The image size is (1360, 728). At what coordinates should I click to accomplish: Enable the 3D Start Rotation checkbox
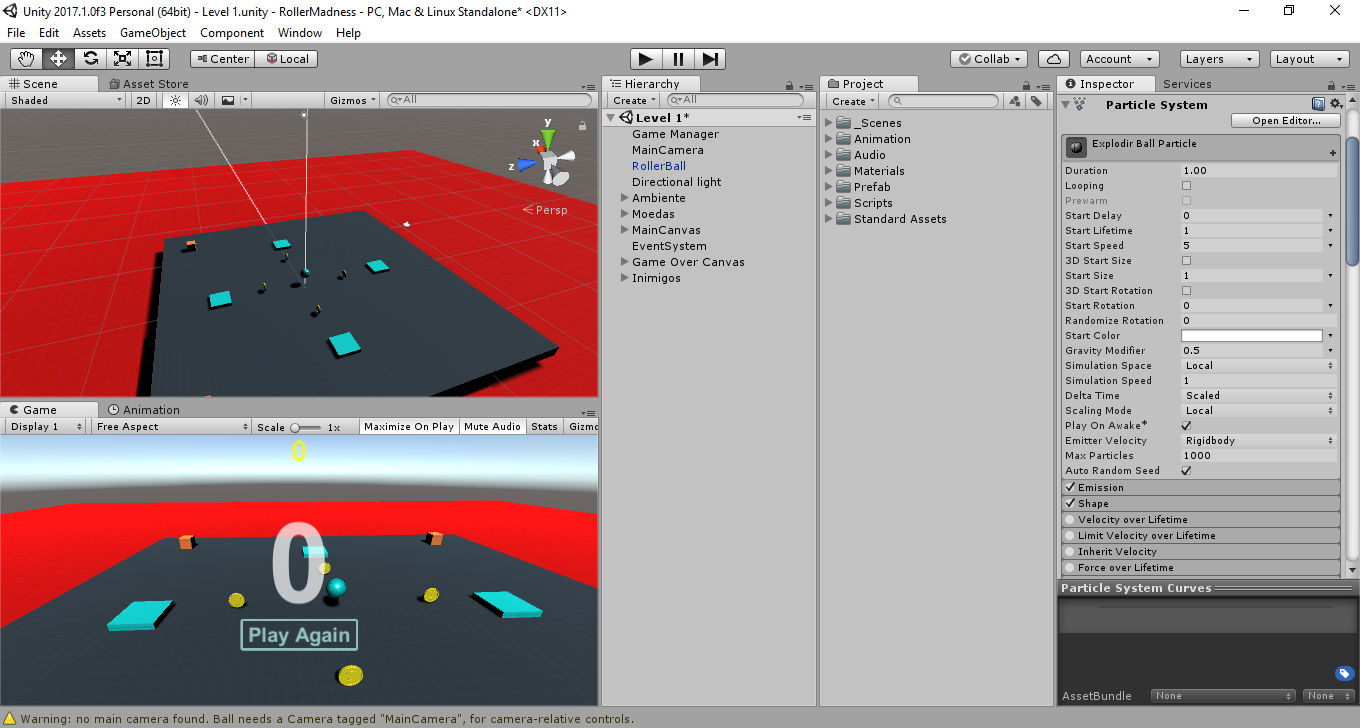click(1187, 291)
